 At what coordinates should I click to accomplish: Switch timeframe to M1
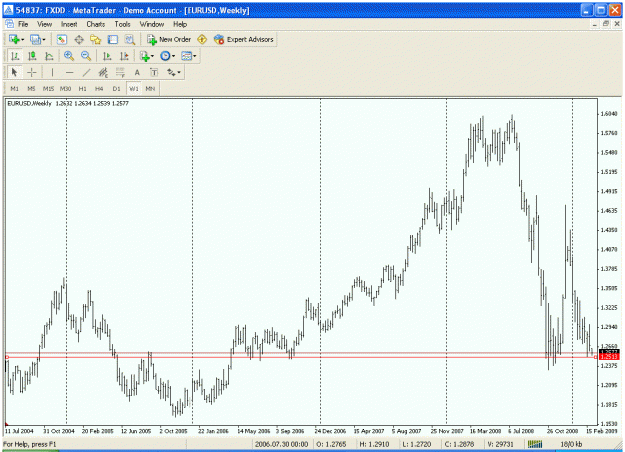[x=15, y=89]
